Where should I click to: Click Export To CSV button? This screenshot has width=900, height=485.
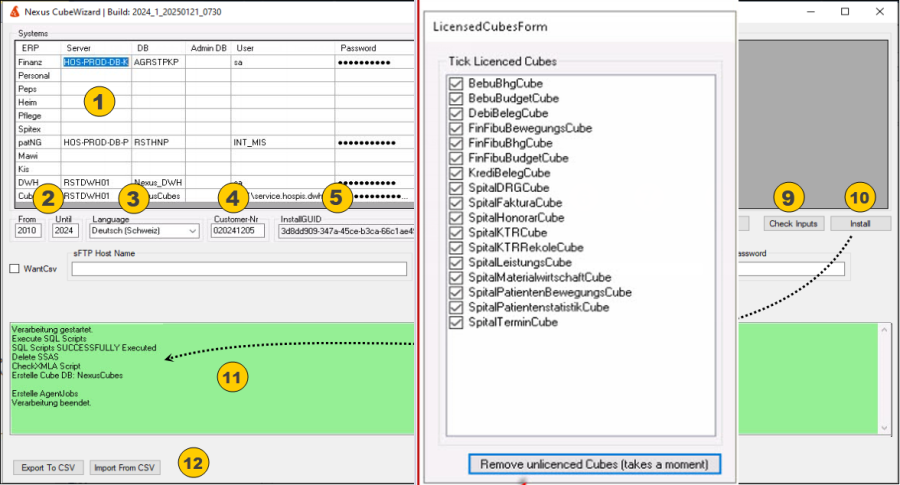click(x=46, y=468)
